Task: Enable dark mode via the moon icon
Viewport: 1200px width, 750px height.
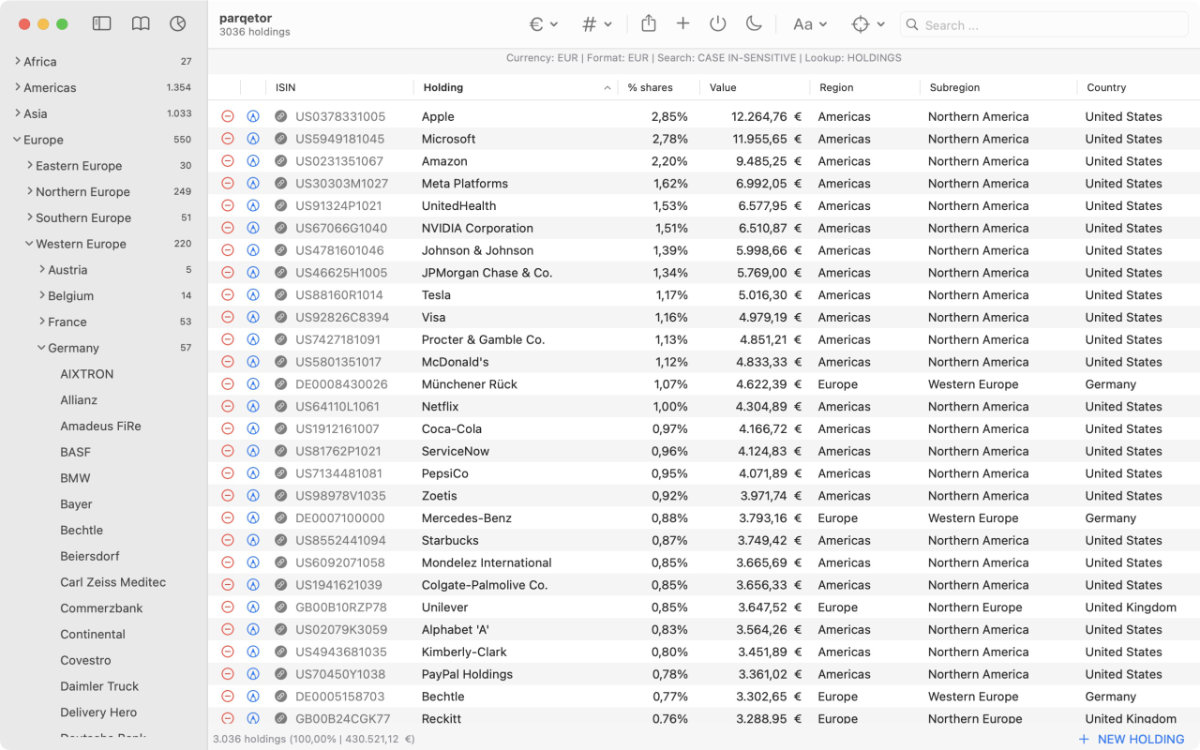Action: 752,24
